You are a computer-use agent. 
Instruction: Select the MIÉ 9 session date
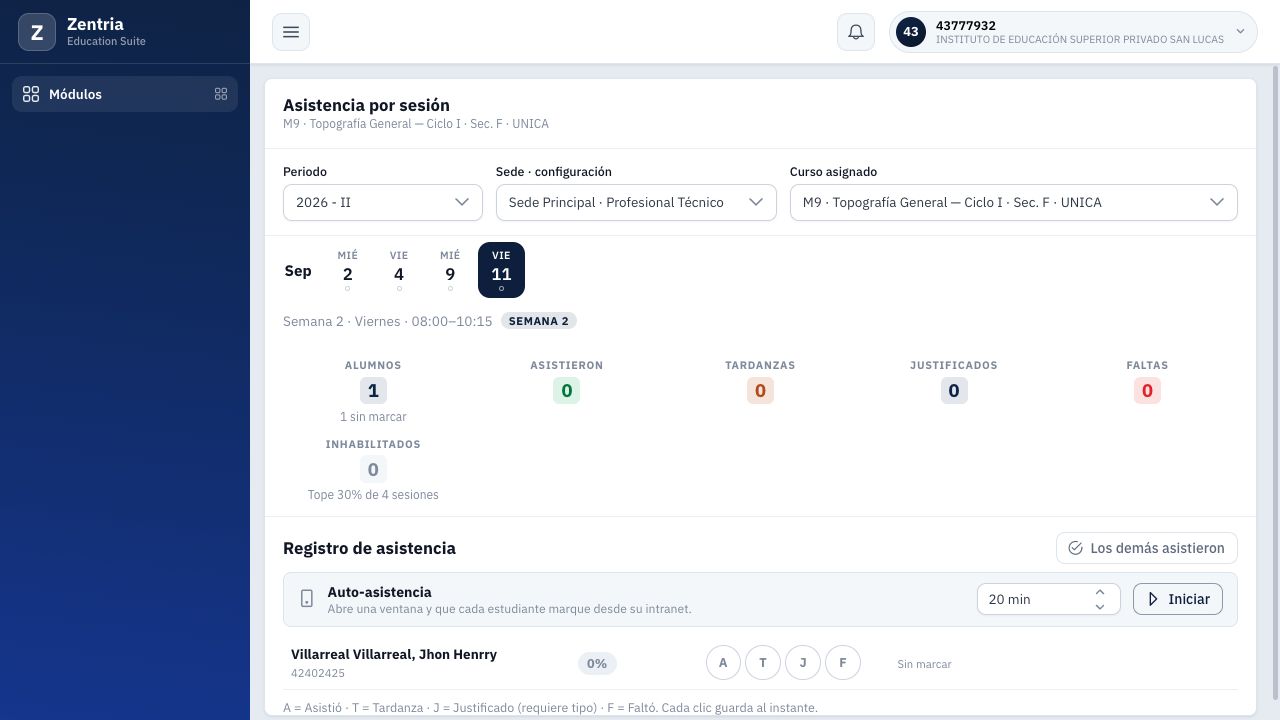coord(450,270)
